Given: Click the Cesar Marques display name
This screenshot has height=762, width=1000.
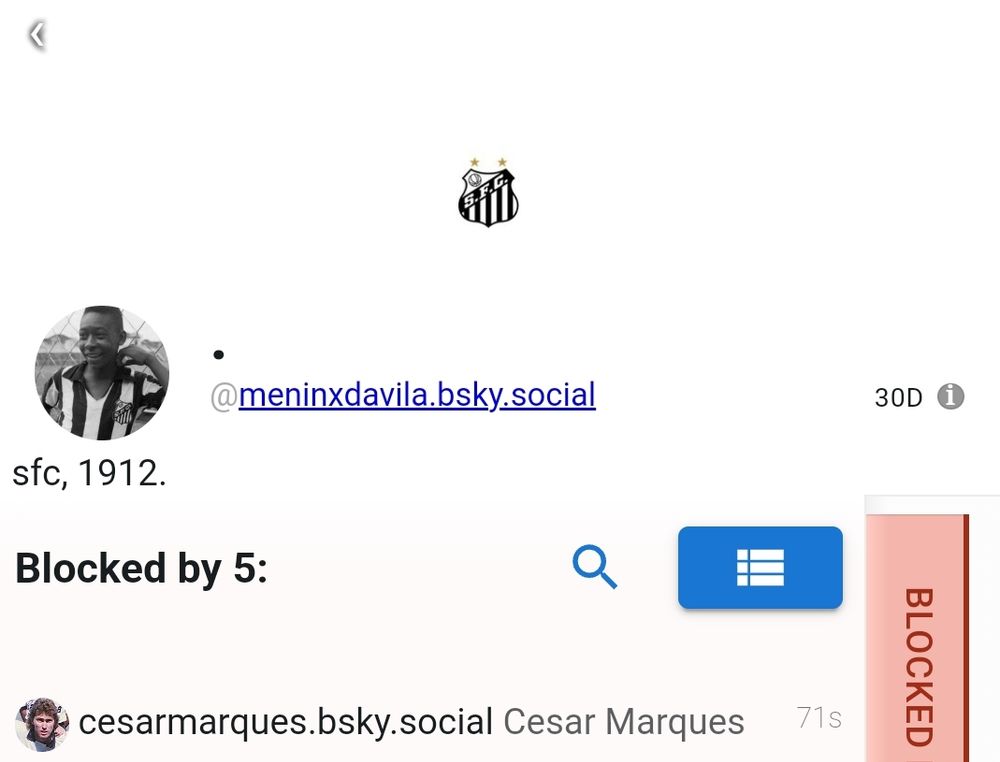Looking at the screenshot, I should [x=624, y=722].
